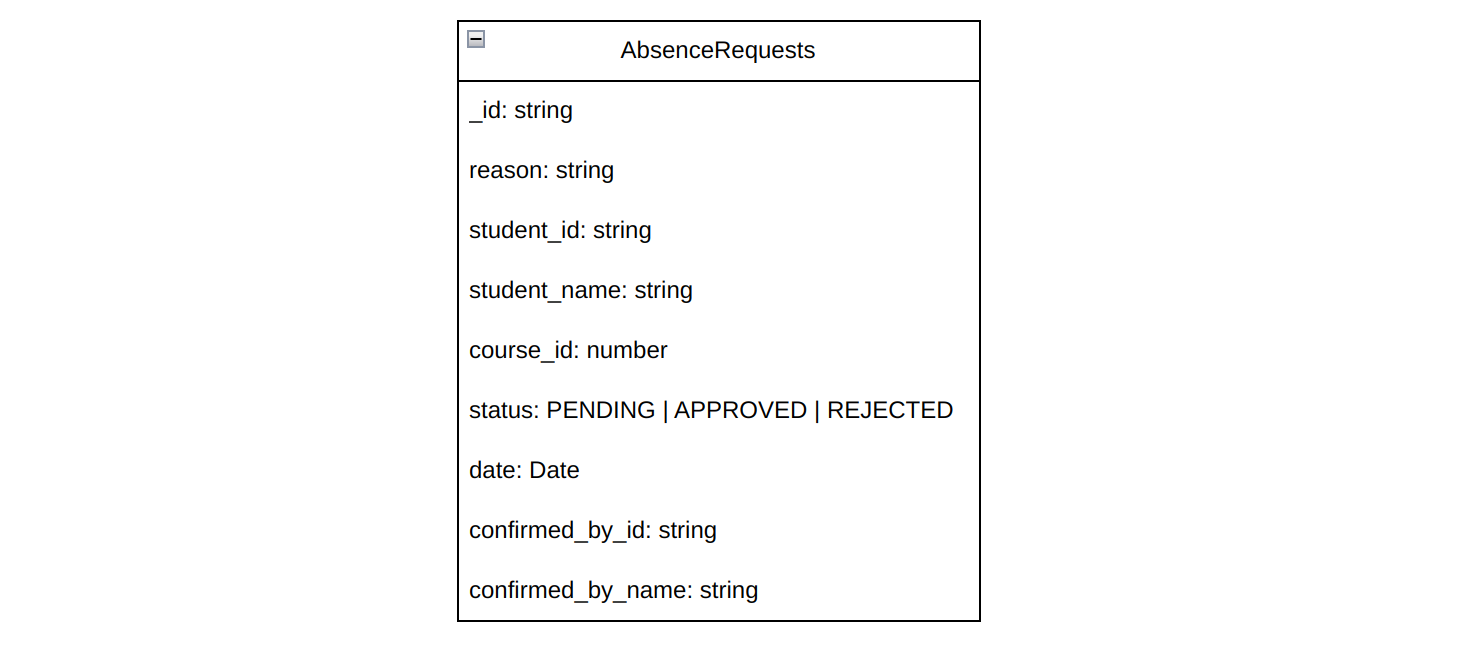Click the Date type of date field
The height and width of the screenshot is (645, 1473).
(x=554, y=470)
